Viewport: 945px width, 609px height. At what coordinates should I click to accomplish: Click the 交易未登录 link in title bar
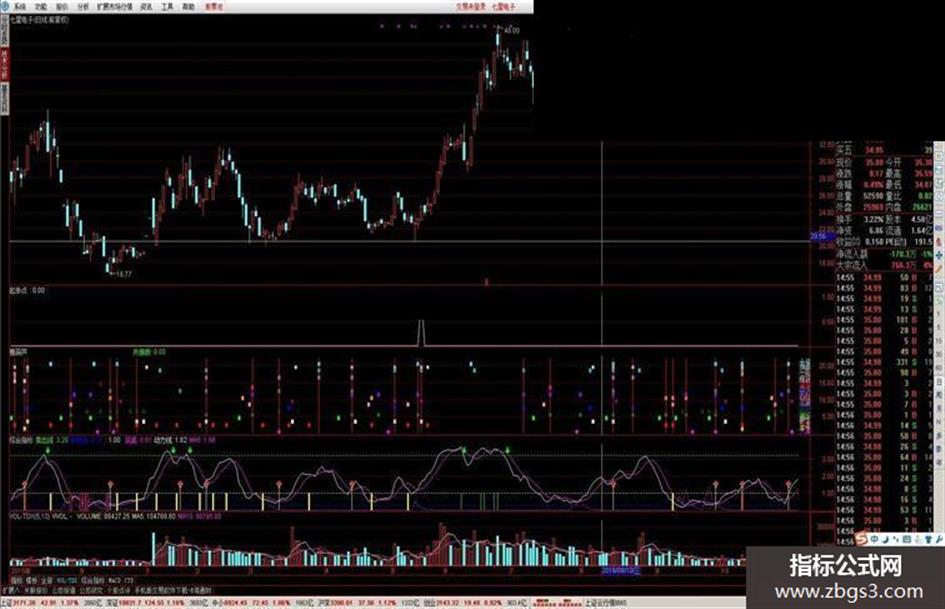click(x=471, y=7)
